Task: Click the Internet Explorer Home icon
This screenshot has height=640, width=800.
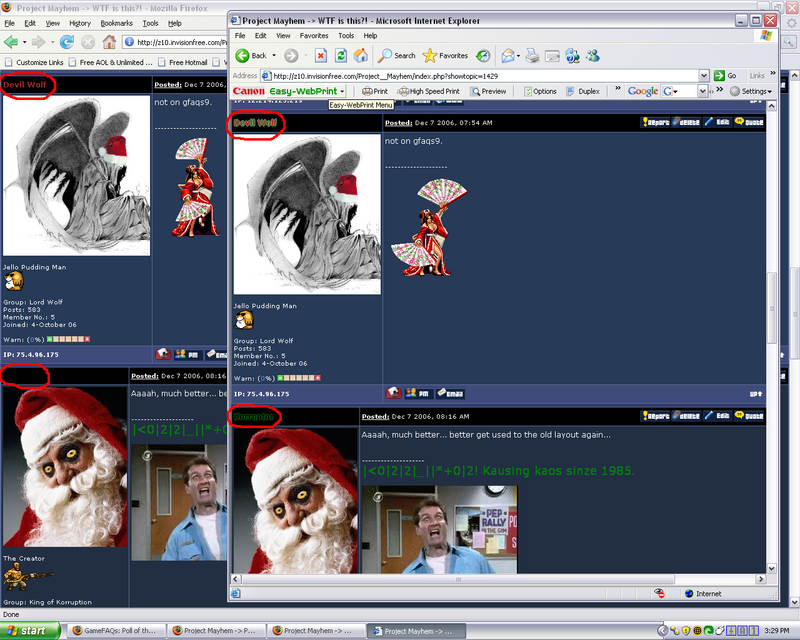Action: [360, 55]
